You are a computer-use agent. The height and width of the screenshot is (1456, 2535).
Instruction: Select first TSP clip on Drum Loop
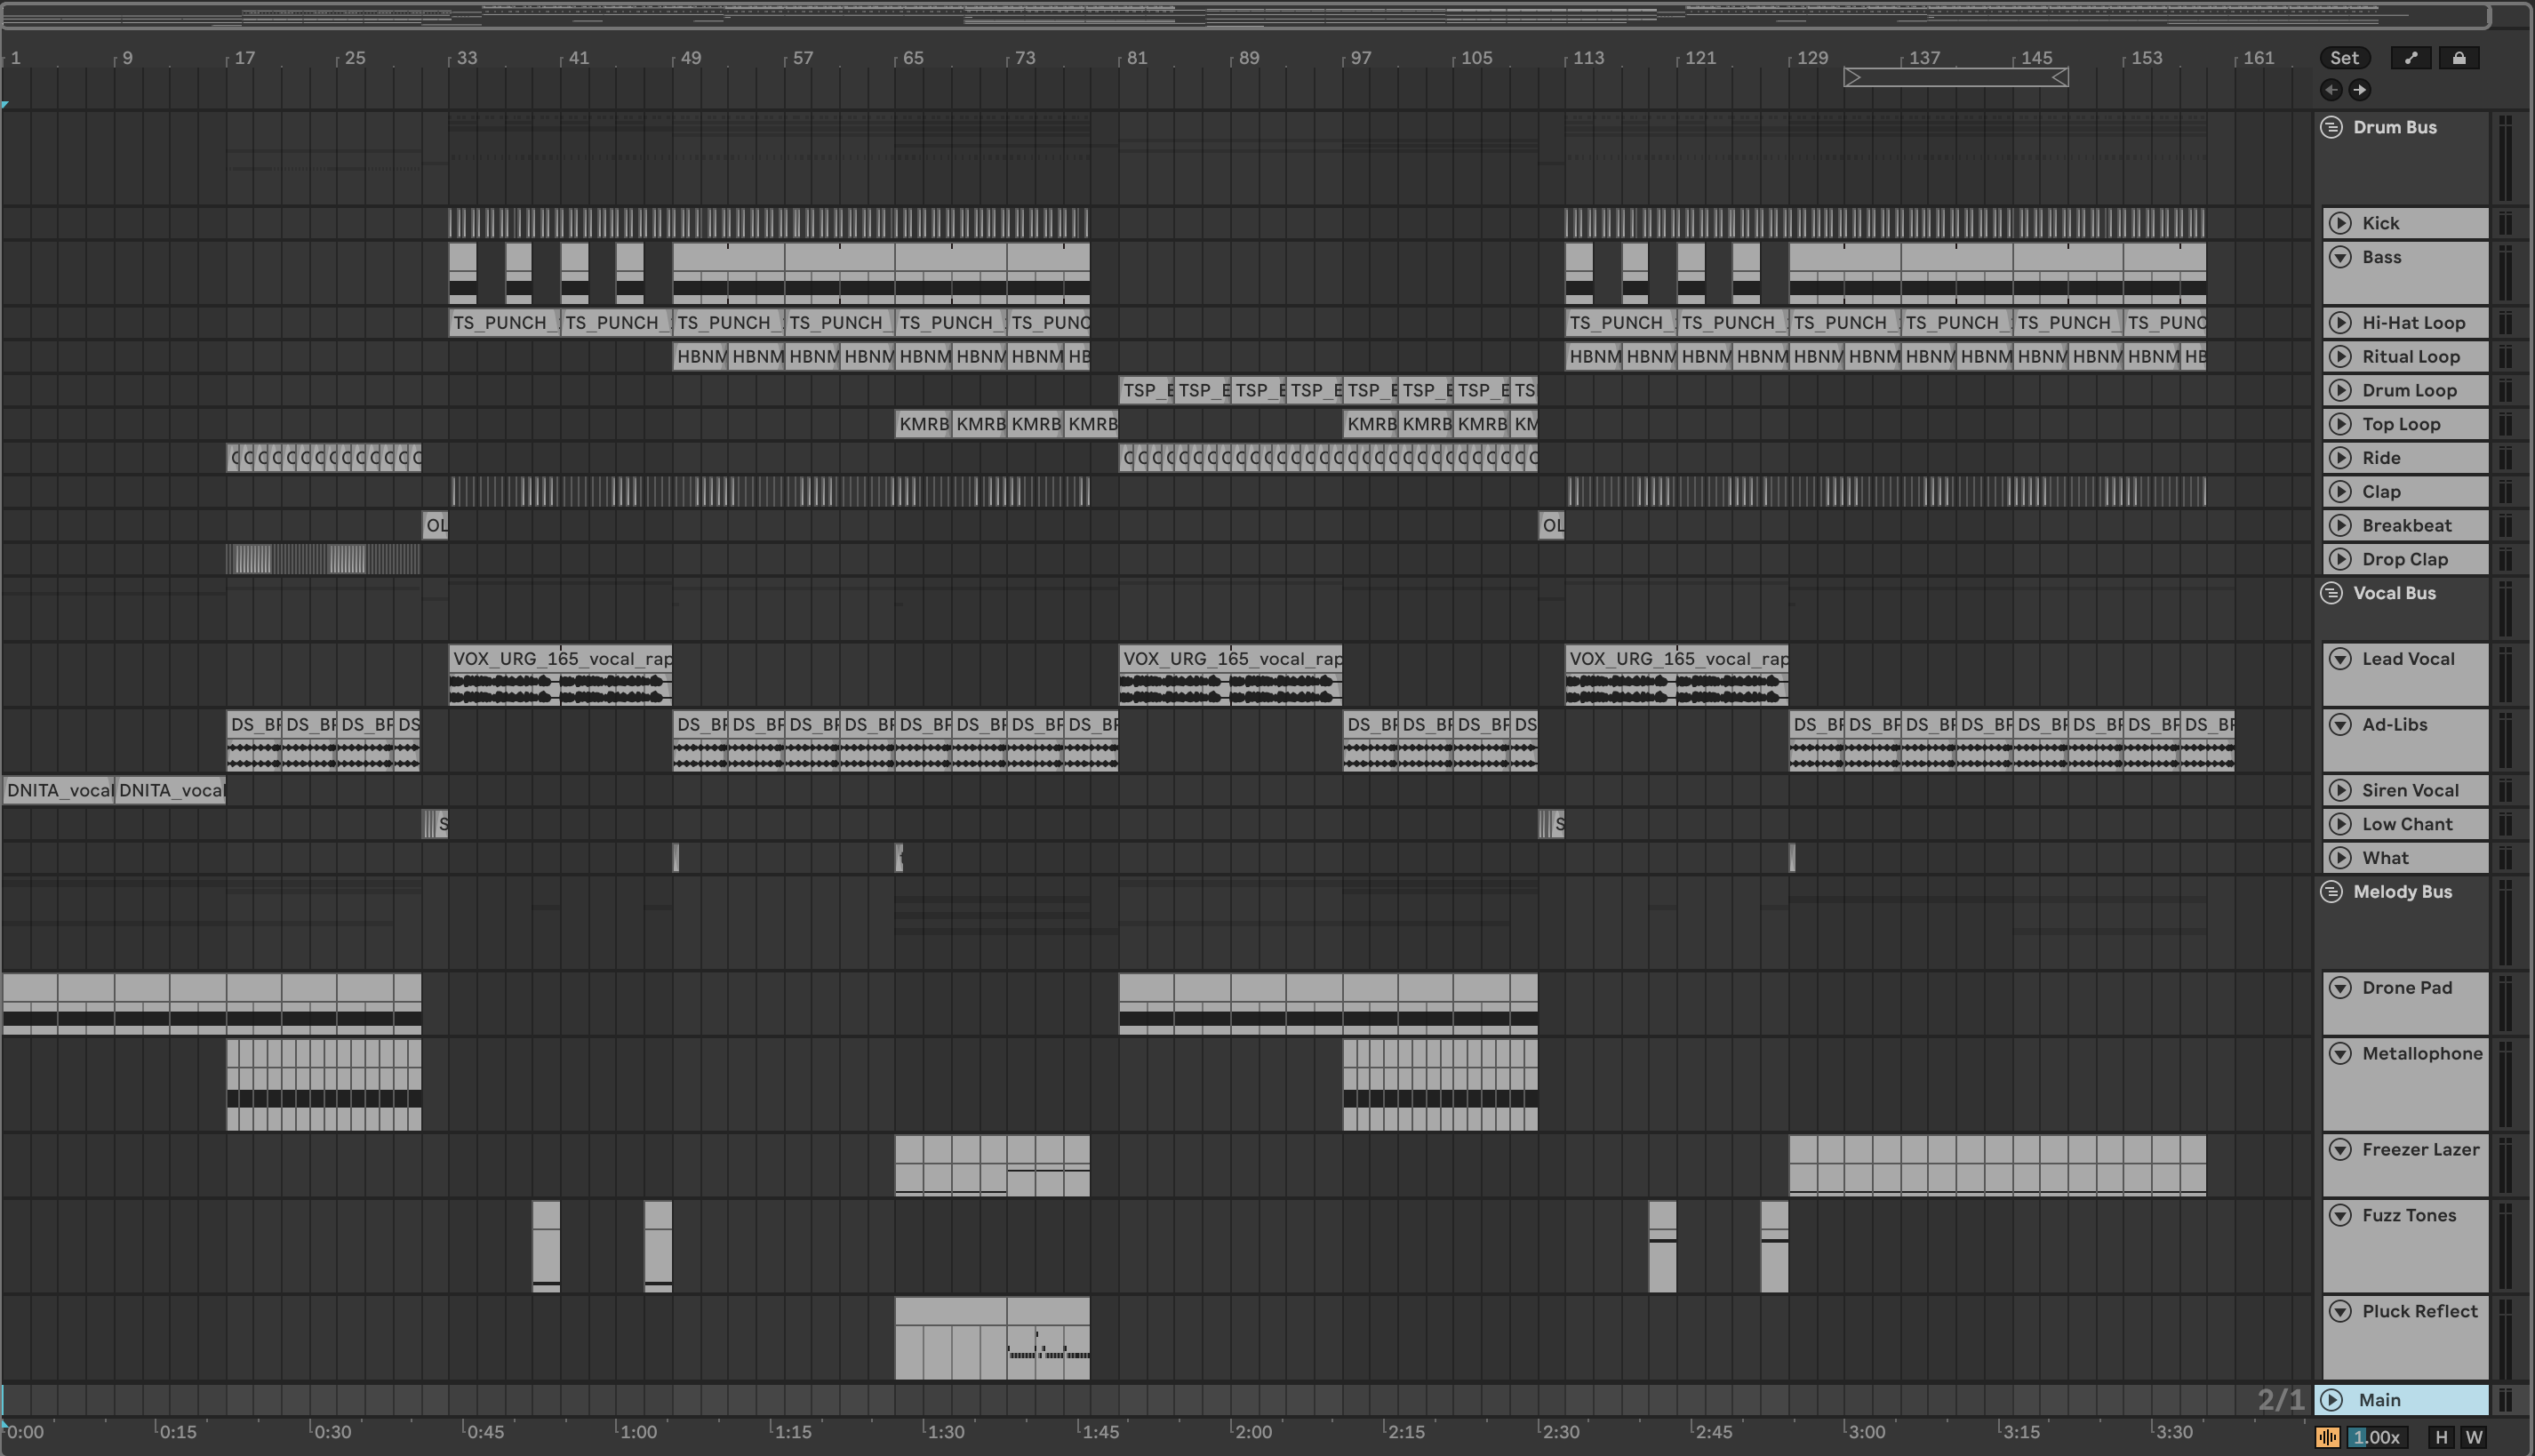(1146, 391)
